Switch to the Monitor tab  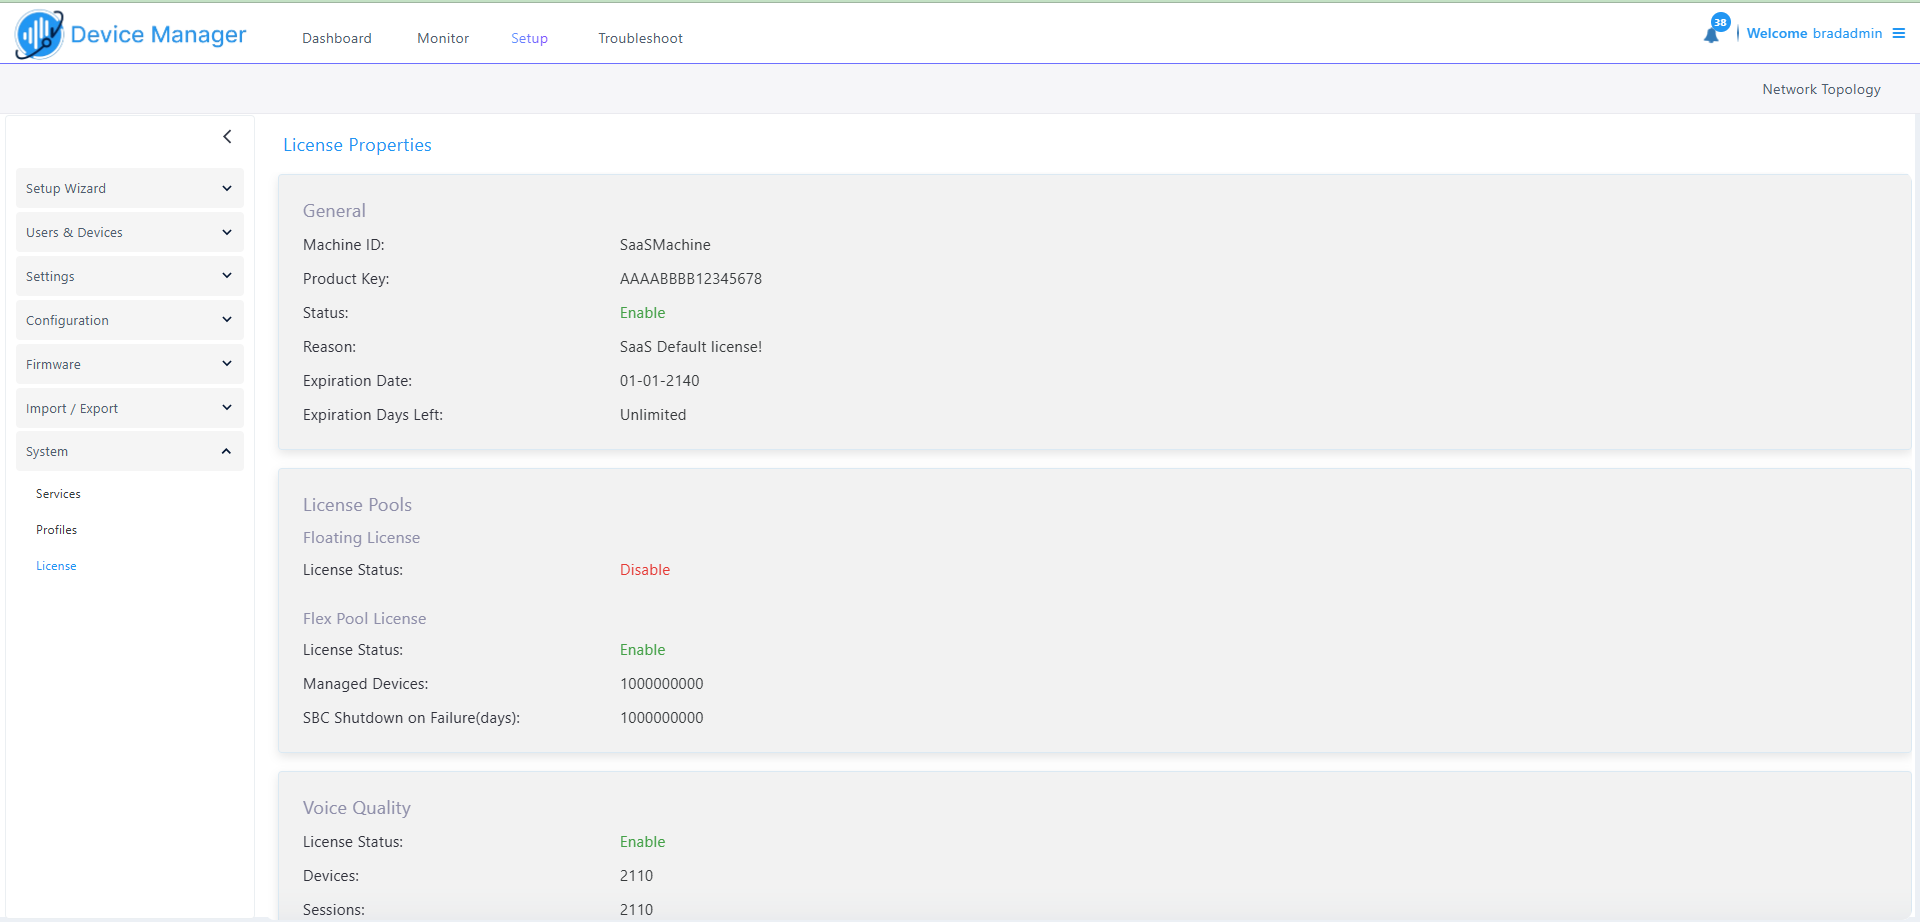click(443, 38)
